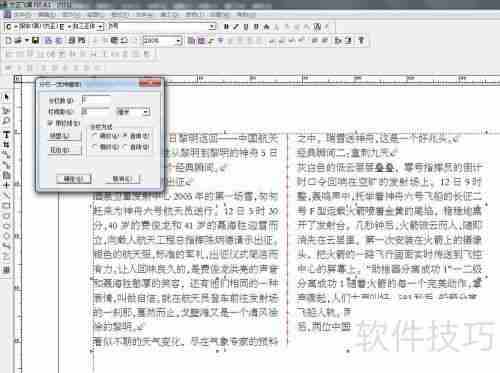
Task: Select the bottom-left radio in column mode group
Action: [95, 146]
